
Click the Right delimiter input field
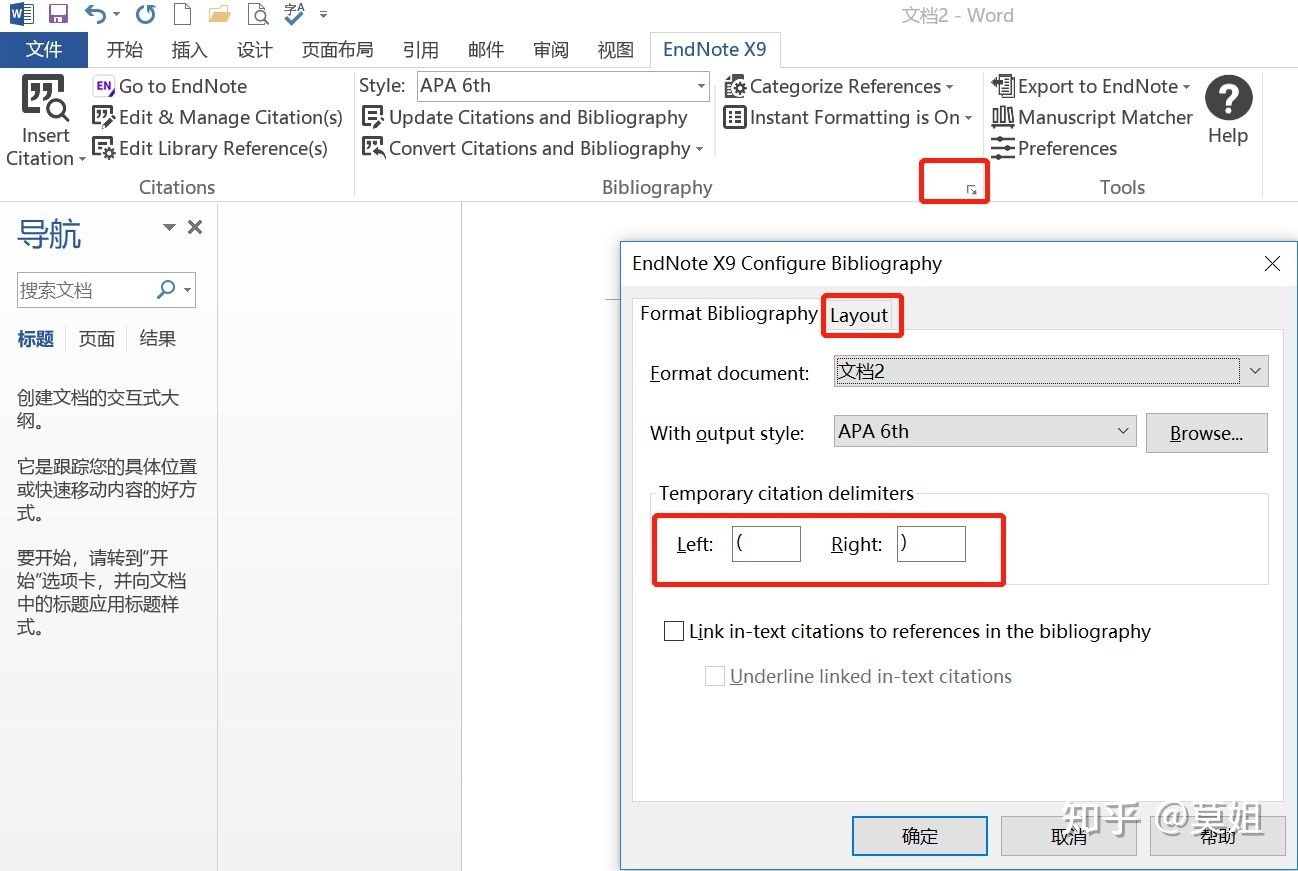coord(931,544)
